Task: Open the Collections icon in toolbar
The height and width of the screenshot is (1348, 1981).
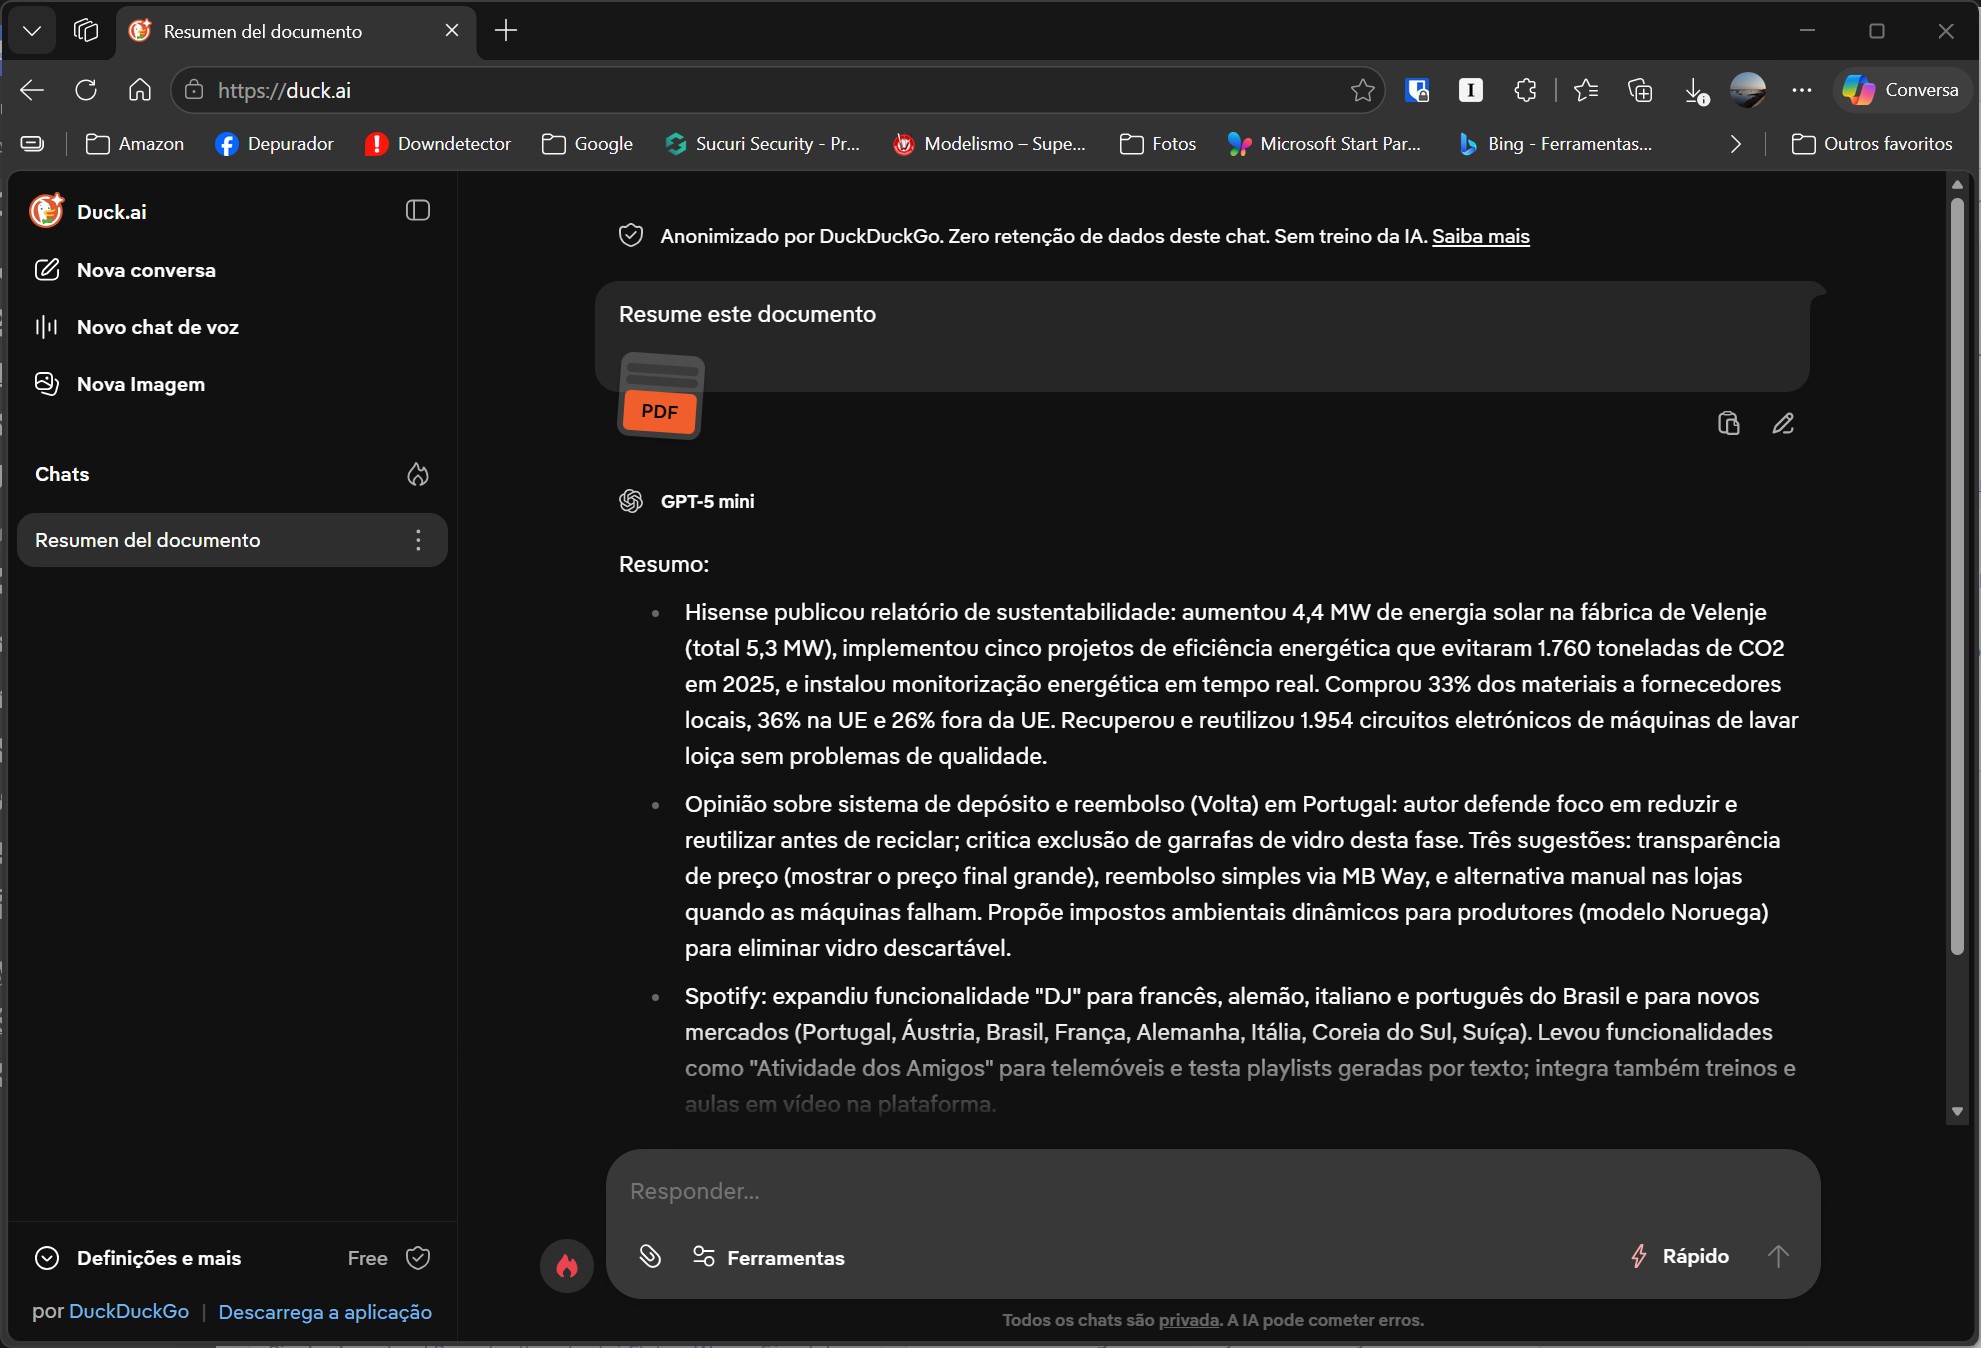Action: [1640, 90]
